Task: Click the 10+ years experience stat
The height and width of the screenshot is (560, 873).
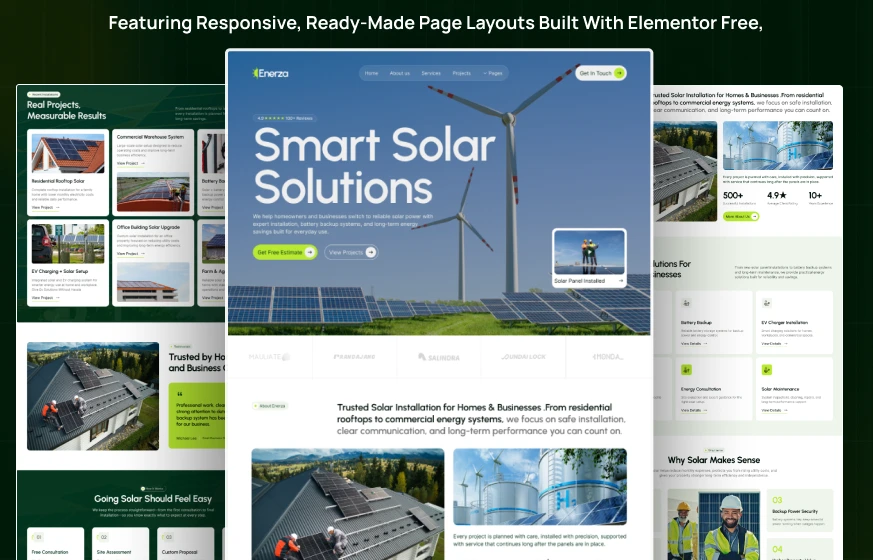Action: click(821, 198)
